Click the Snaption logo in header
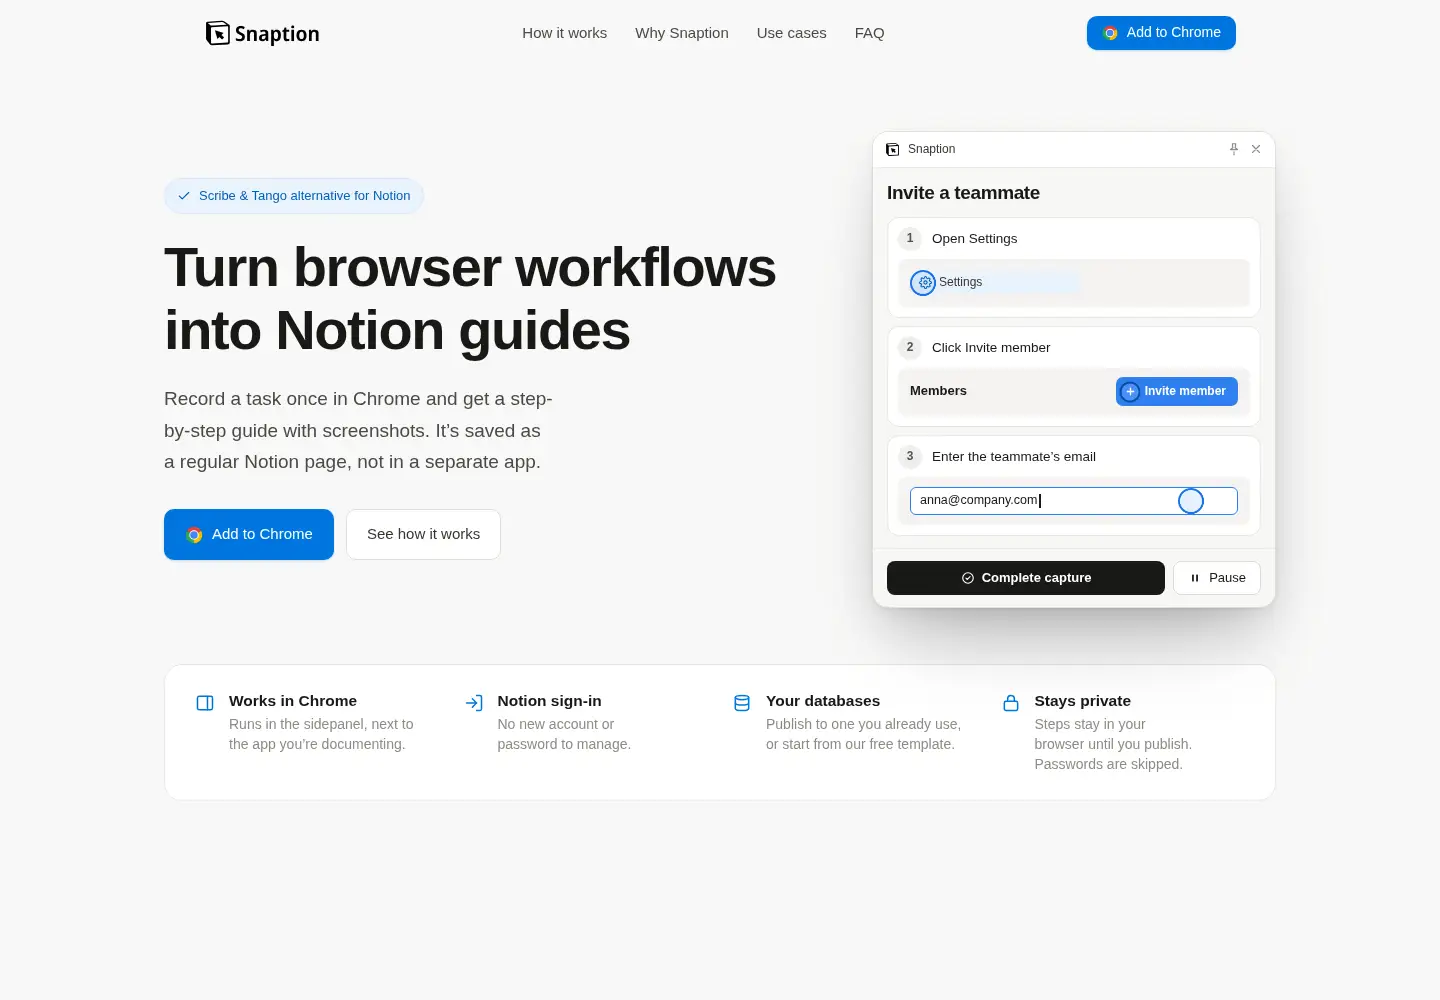This screenshot has height=1000, width=1440. pos(262,33)
